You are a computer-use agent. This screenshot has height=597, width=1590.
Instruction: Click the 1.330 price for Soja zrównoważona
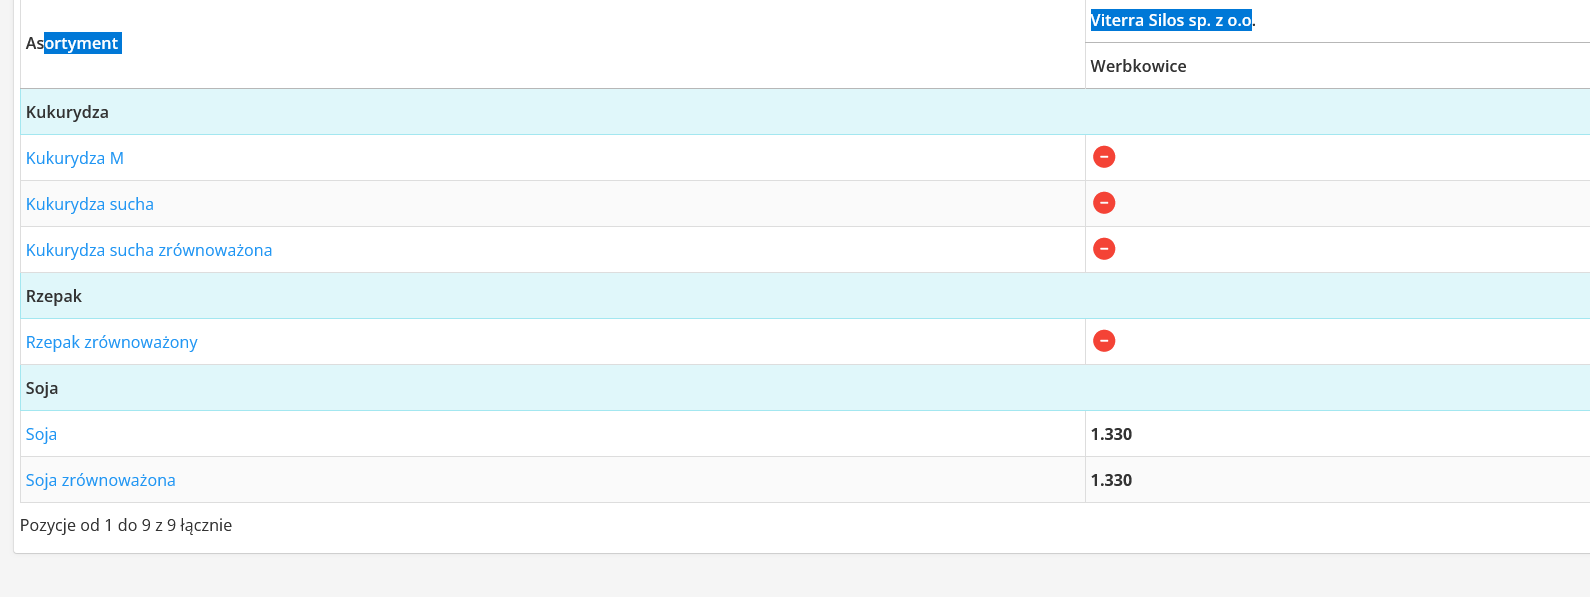[1111, 480]
